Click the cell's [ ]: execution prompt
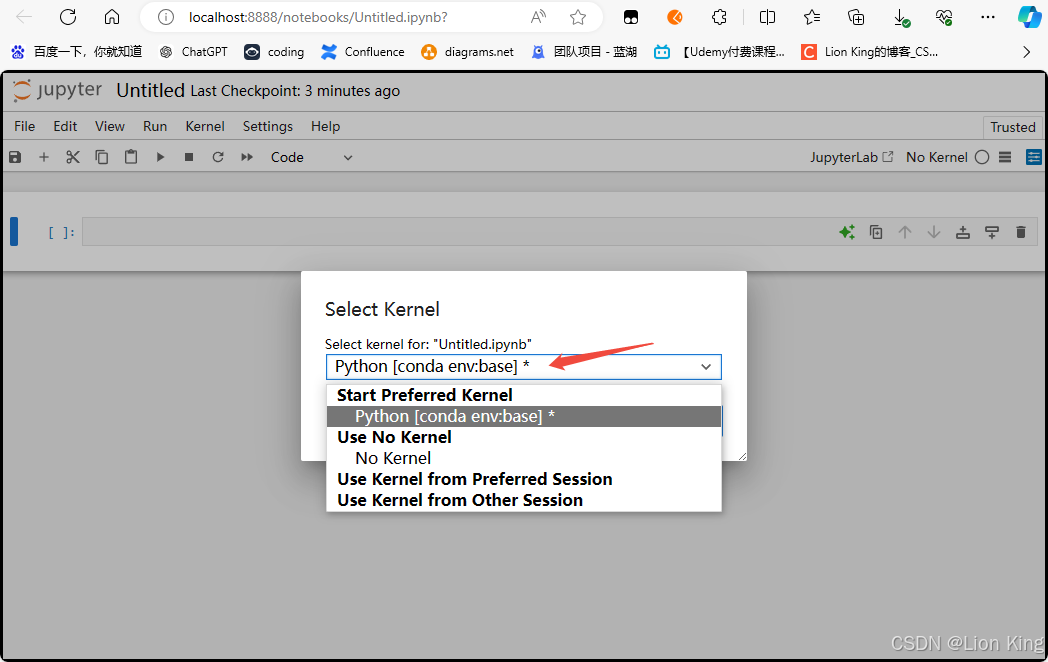The width and height of the screenshot is (1048, 662). pyautogui.click(x=61, y=233)
